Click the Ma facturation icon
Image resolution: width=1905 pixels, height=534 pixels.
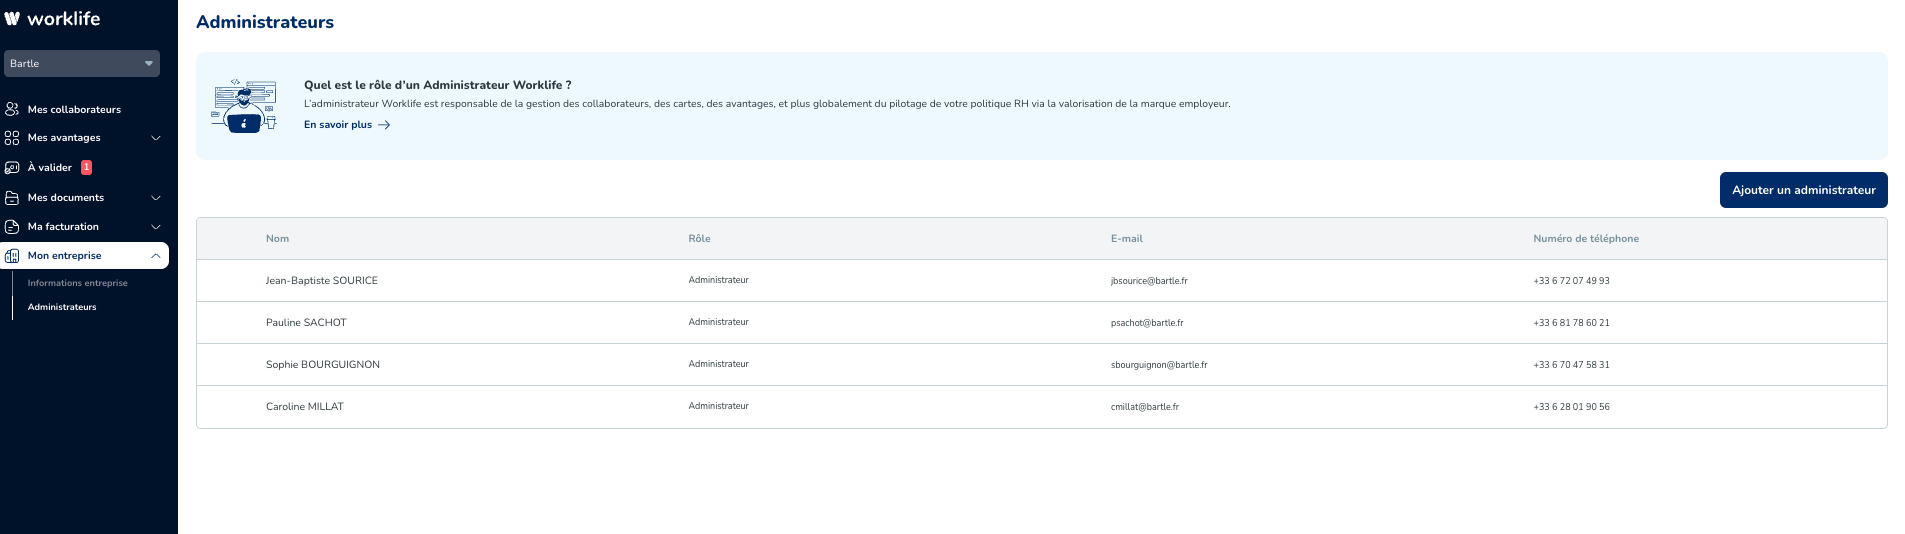(x=12, y=227)
